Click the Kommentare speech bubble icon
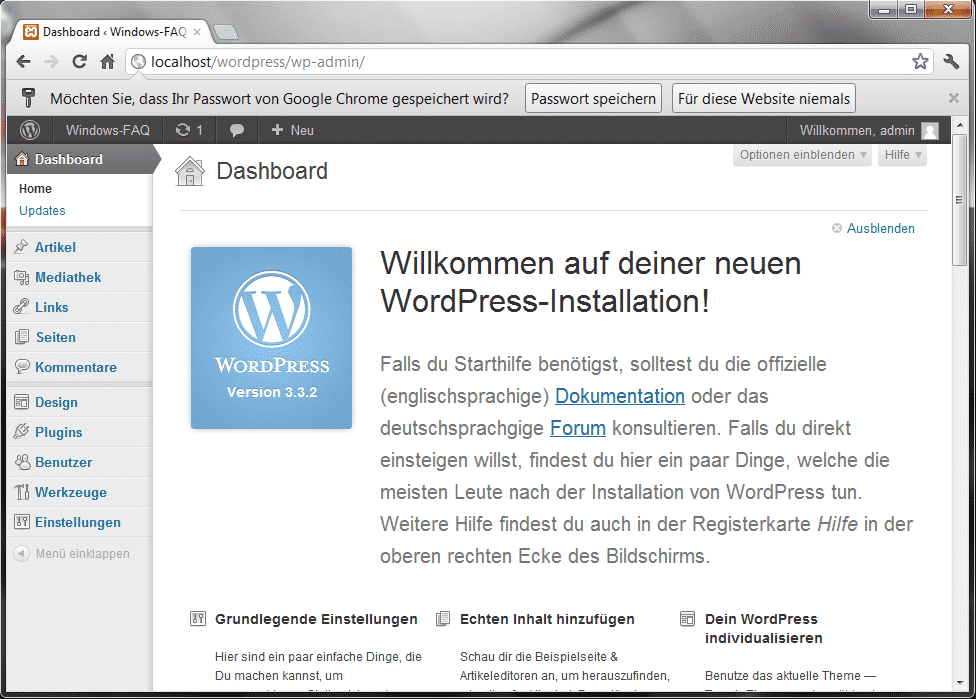The width and height of the screenshot is (976, 699). (22, 366)
